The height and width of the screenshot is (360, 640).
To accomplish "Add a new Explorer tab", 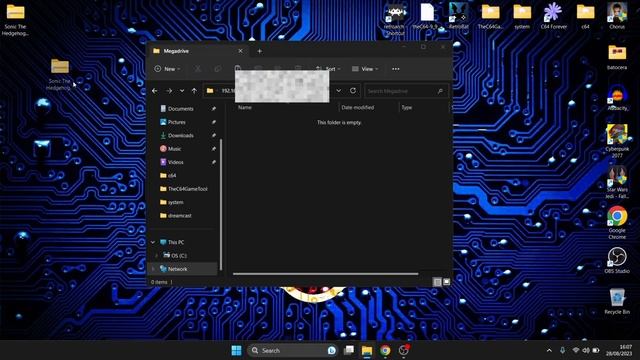I will tap(260, 51).
